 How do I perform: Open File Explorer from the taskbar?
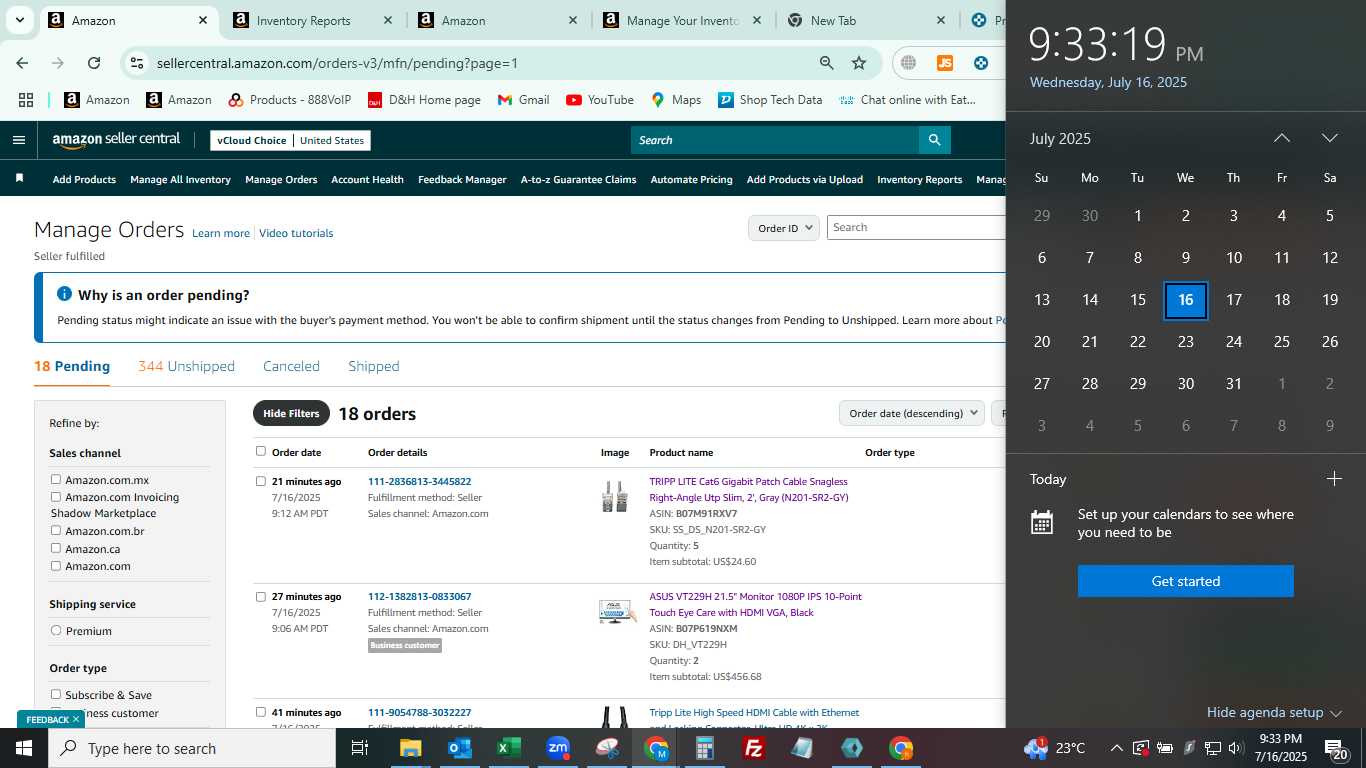(x=410, y=748)
